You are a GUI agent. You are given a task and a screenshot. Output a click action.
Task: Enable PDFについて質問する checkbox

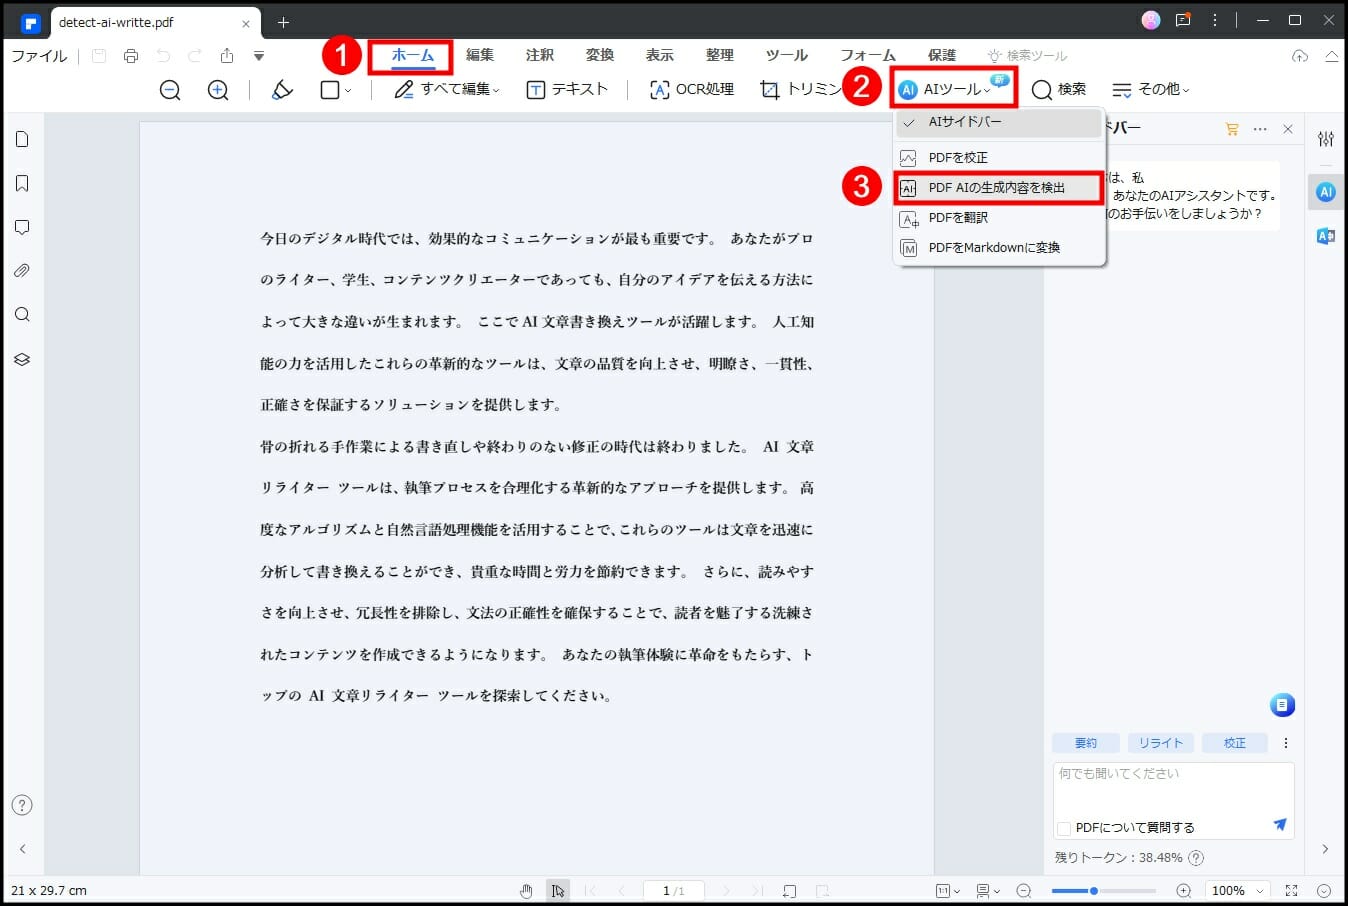tap(1064, 828)
